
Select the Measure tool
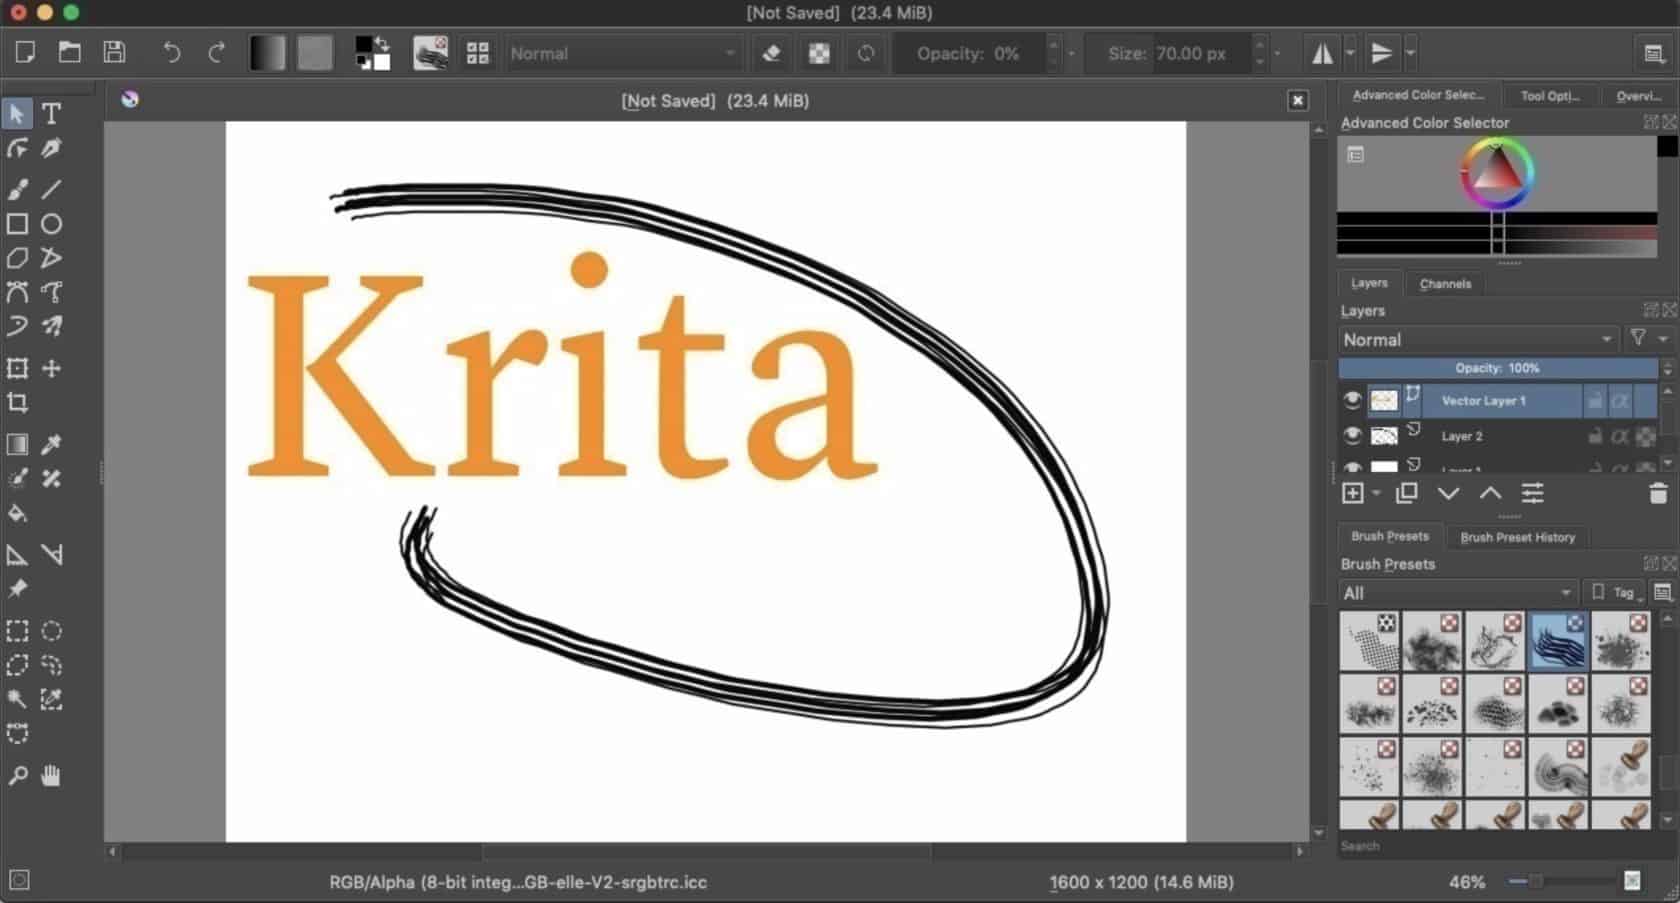click(51, 555)
